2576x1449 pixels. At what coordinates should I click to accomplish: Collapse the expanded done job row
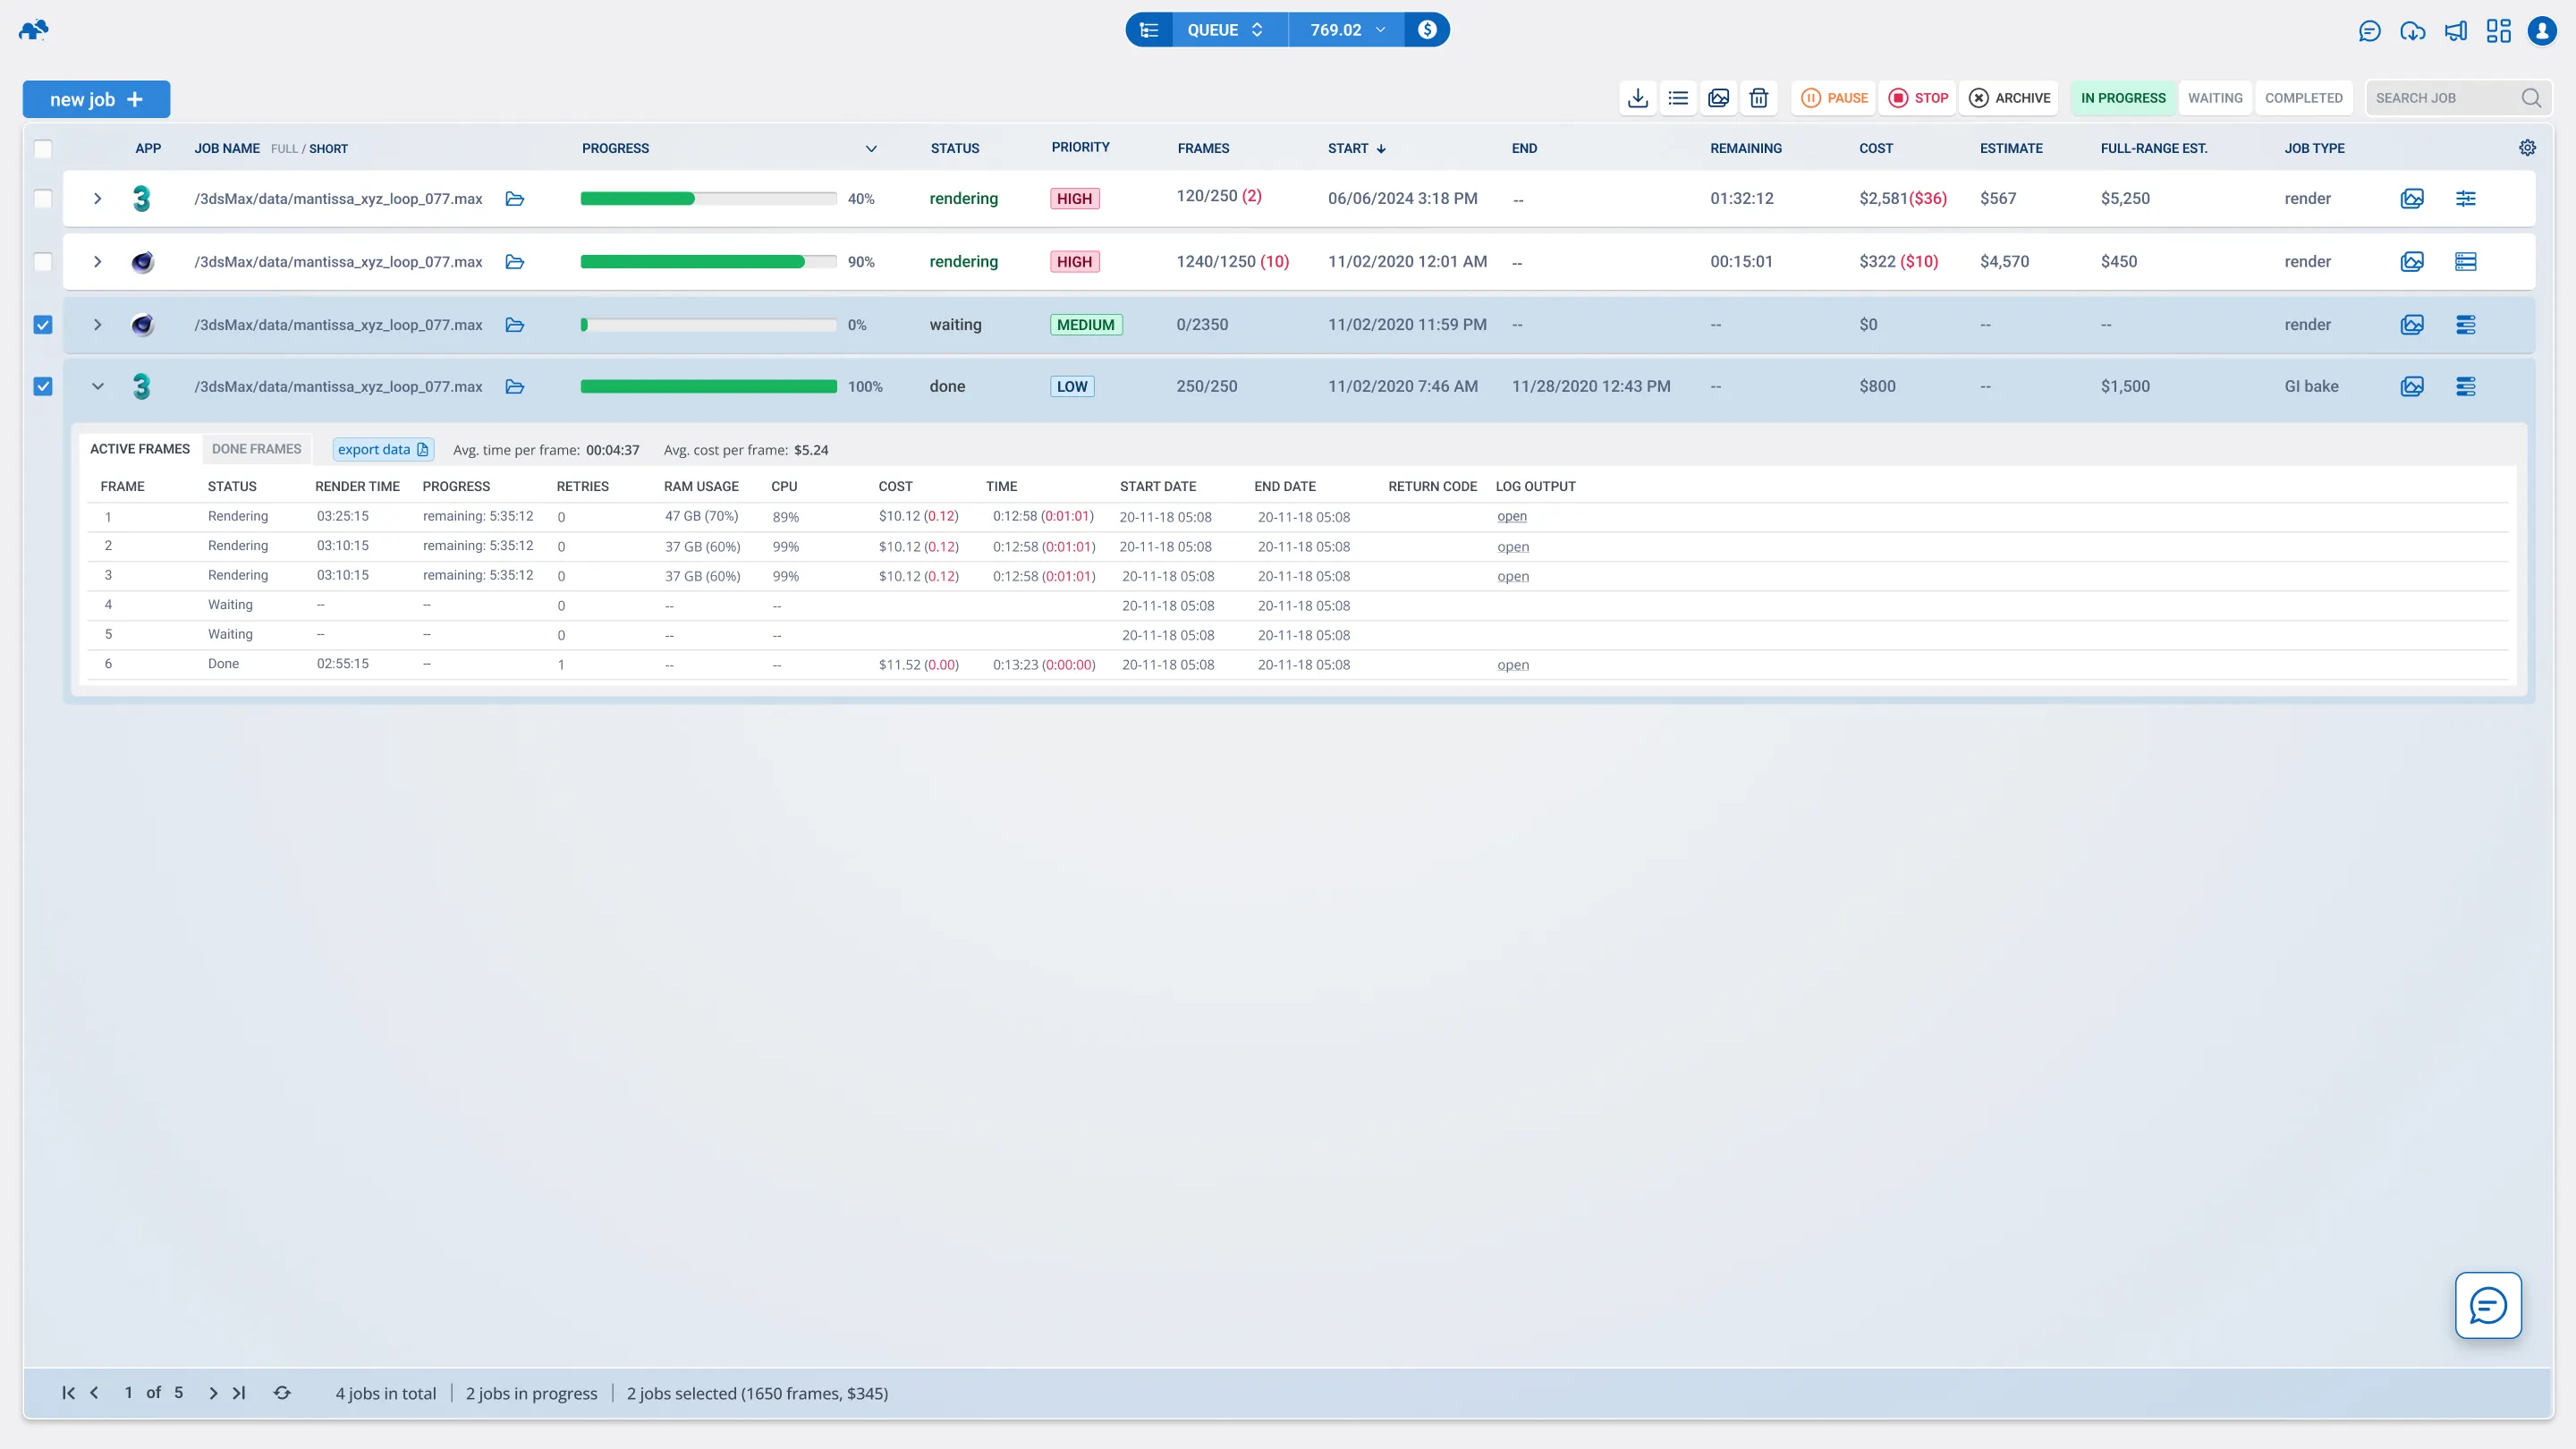click(x=98, y=387)
